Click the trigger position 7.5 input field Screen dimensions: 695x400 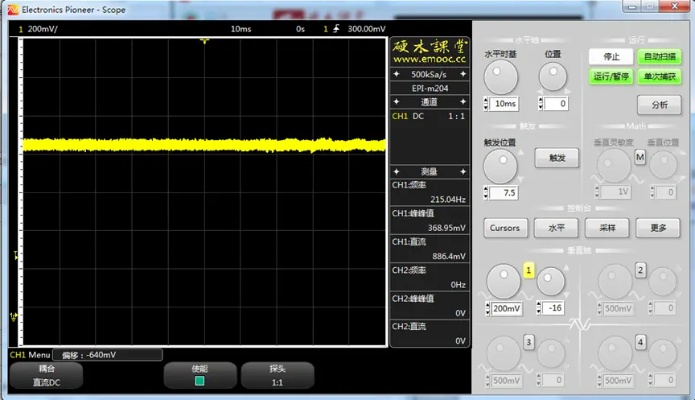[510, 193]
